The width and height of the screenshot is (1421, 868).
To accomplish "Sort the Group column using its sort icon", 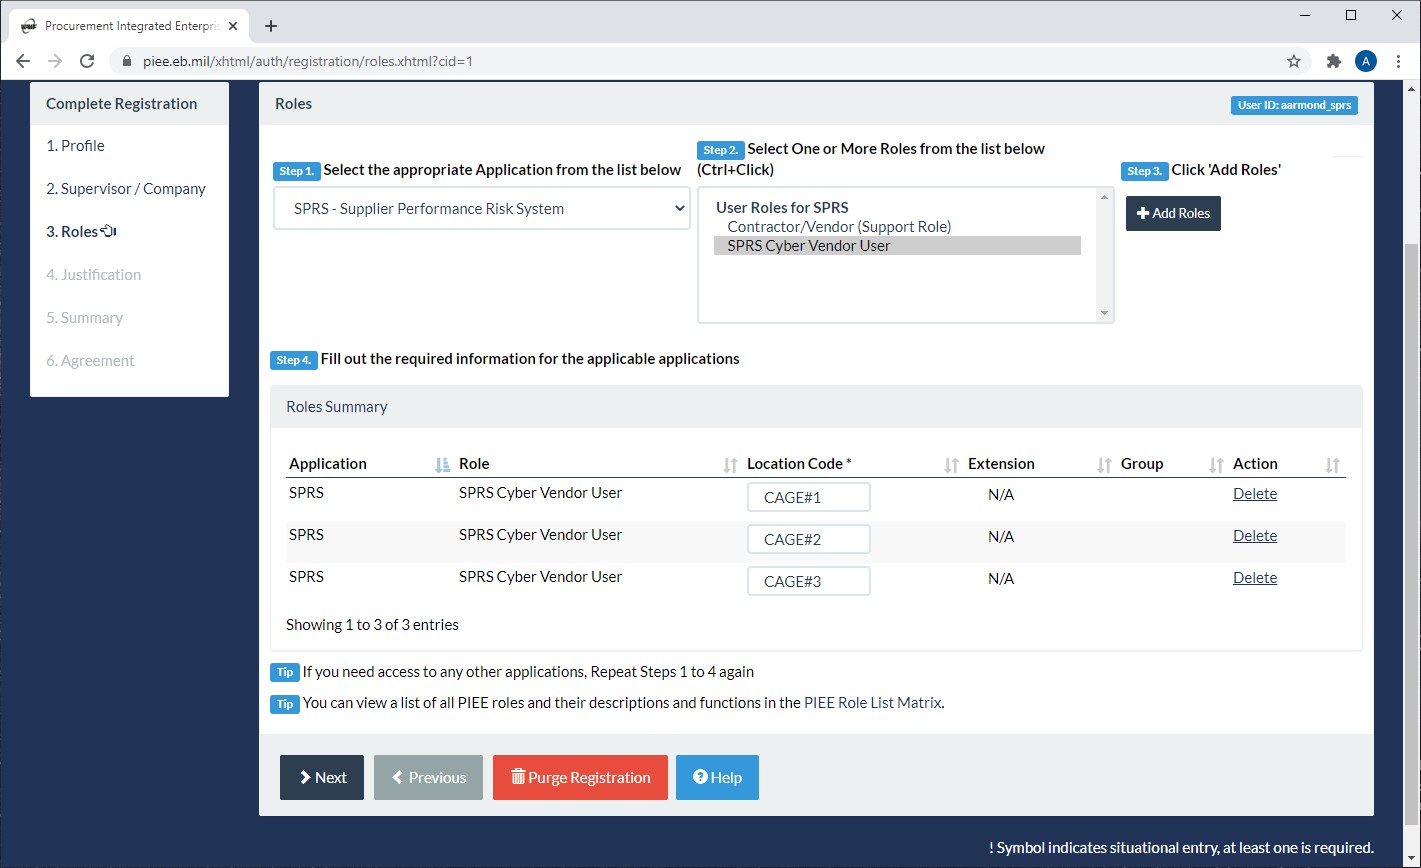I will coord(1215,464).
